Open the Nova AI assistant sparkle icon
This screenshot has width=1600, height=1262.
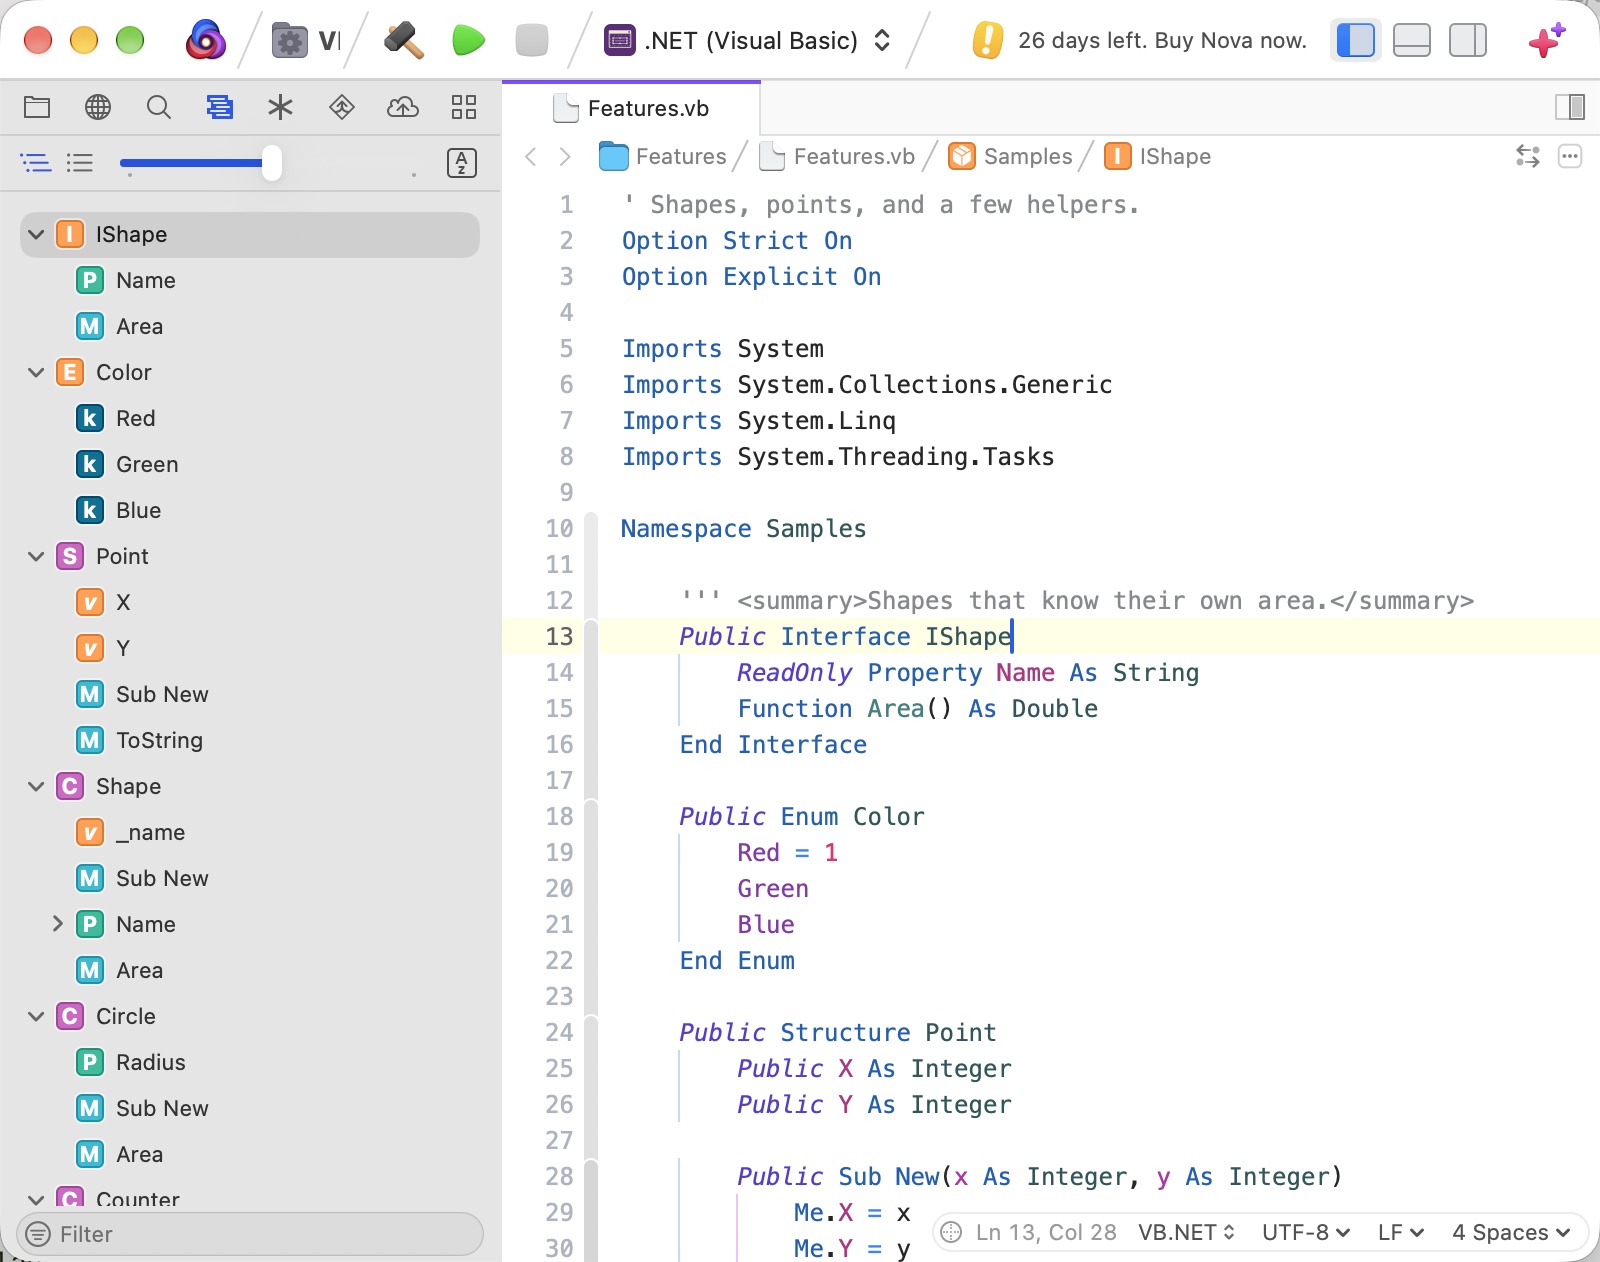(x=1546, y=40)
